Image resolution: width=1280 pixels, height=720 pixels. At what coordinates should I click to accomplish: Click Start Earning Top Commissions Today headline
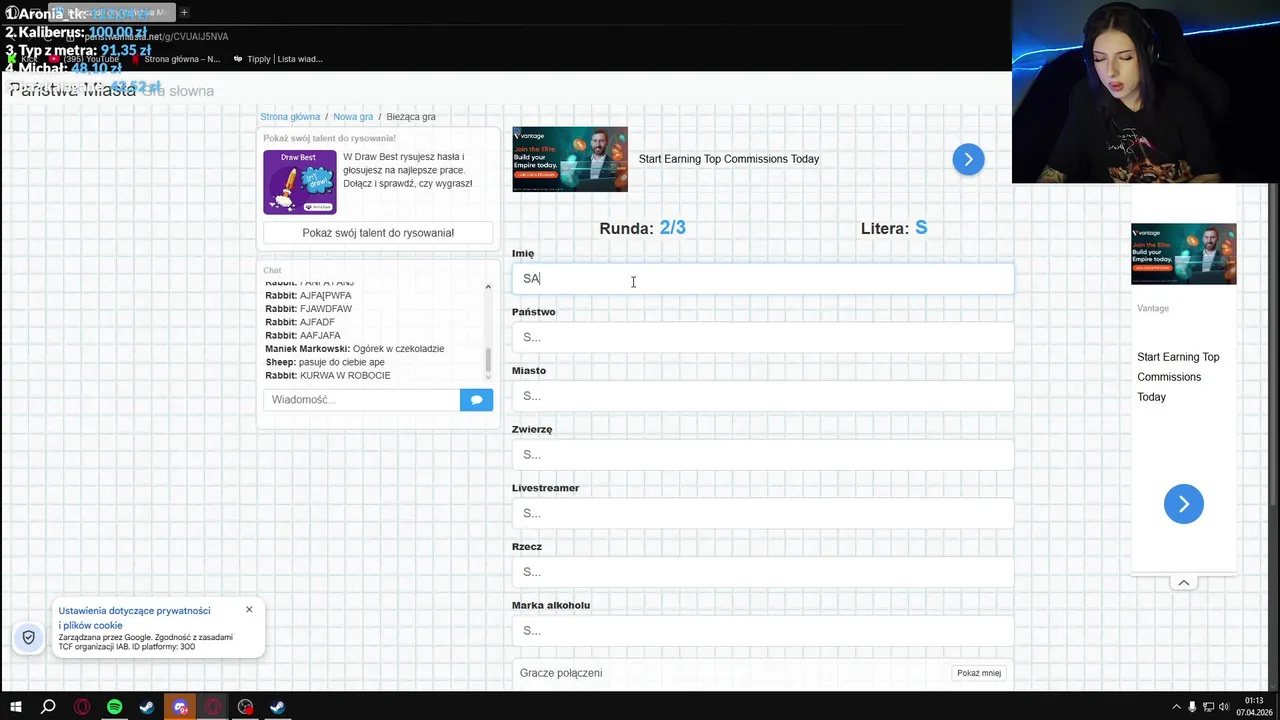tap(729, 159)
